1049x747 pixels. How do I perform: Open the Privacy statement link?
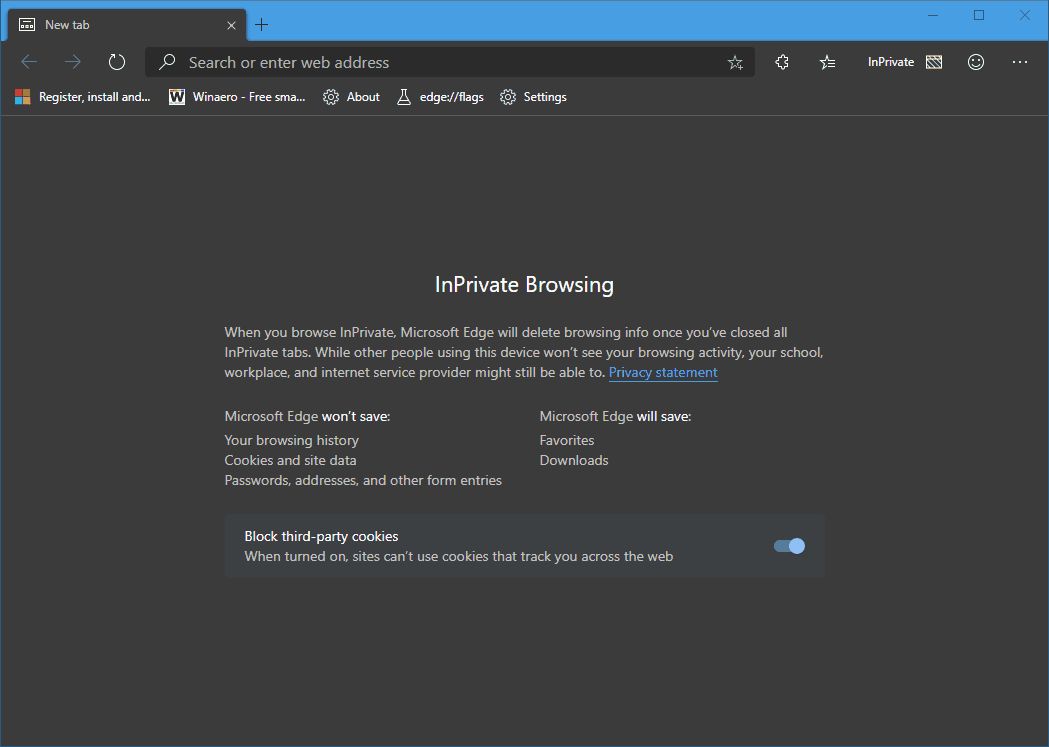[x=663, y=372]
